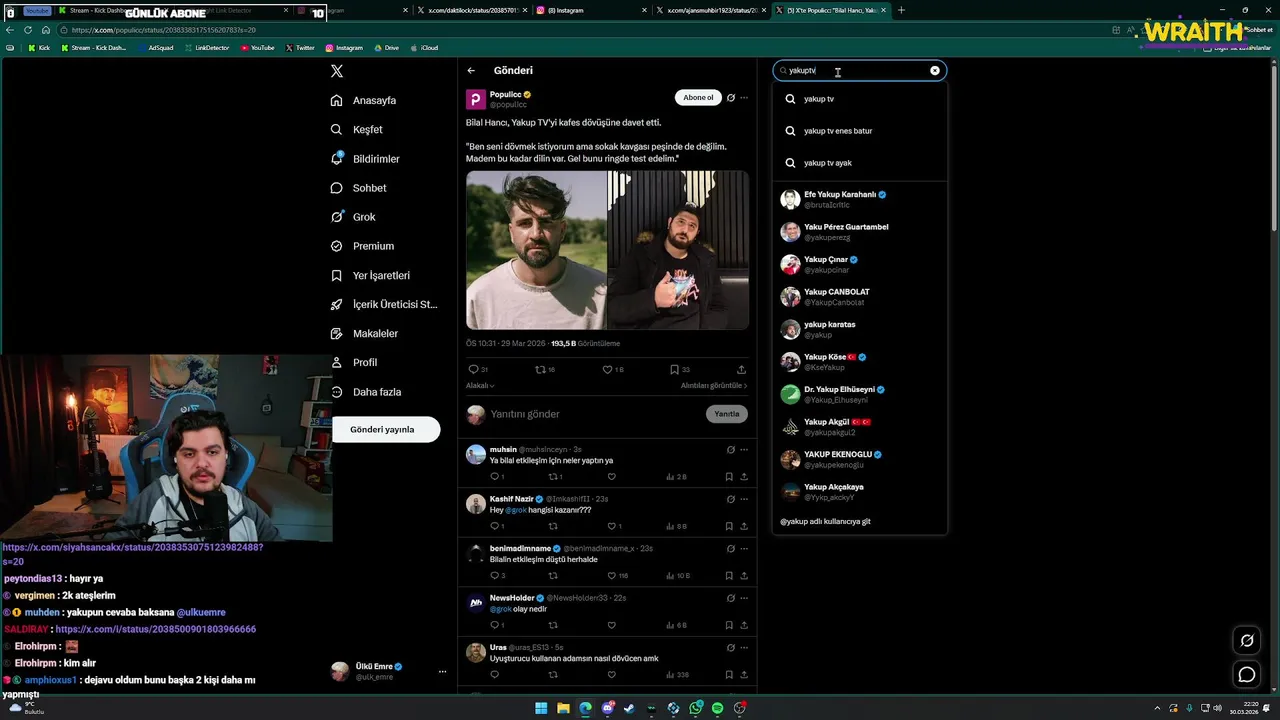Click the search field containing yakuptv
Viewport: 1280px width, 720px height.
pos(858,71)
